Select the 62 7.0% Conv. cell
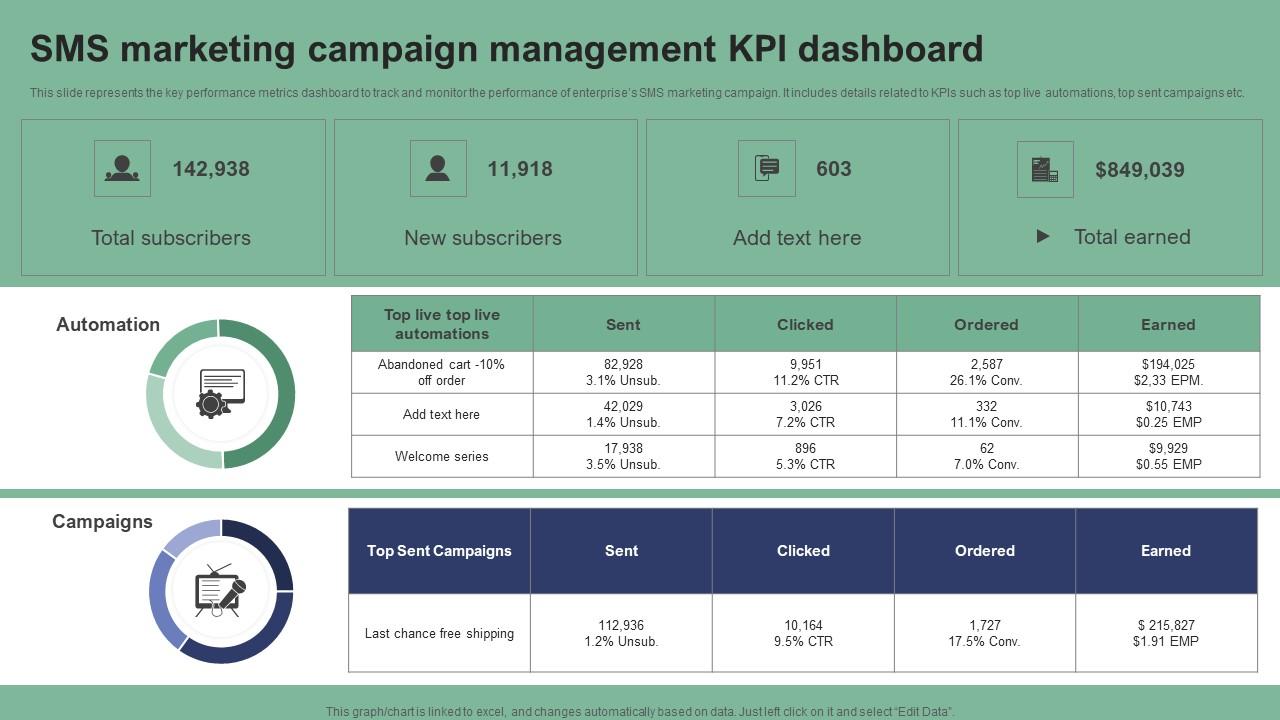The image size is (1280, 720). pos(986,456)
